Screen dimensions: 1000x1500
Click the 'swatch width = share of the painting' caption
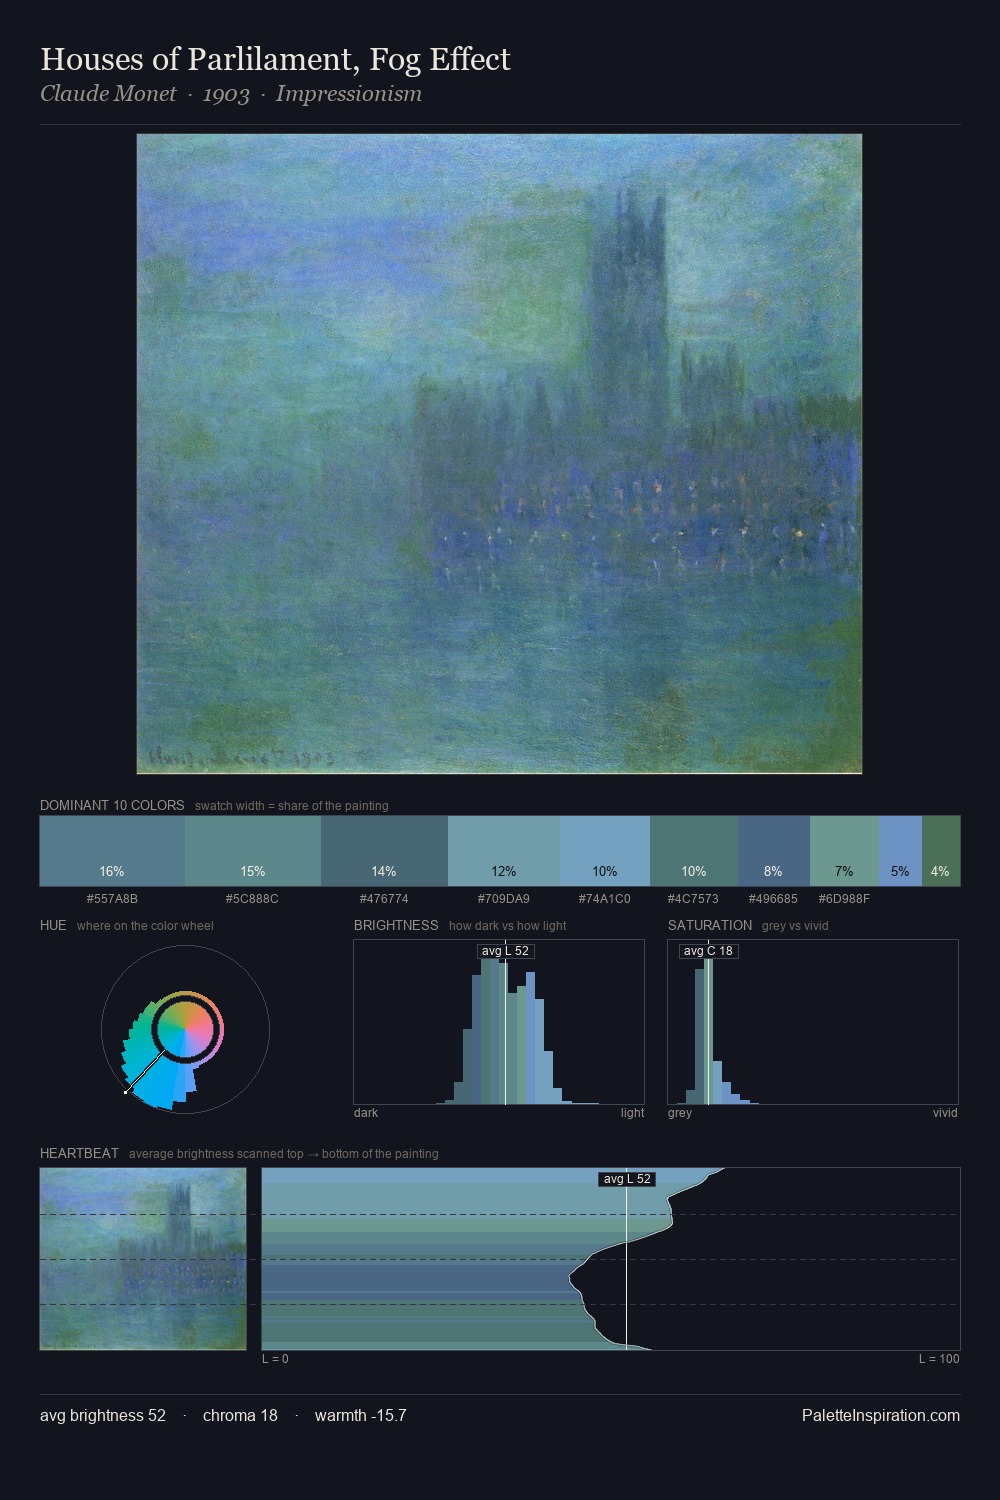292,806
